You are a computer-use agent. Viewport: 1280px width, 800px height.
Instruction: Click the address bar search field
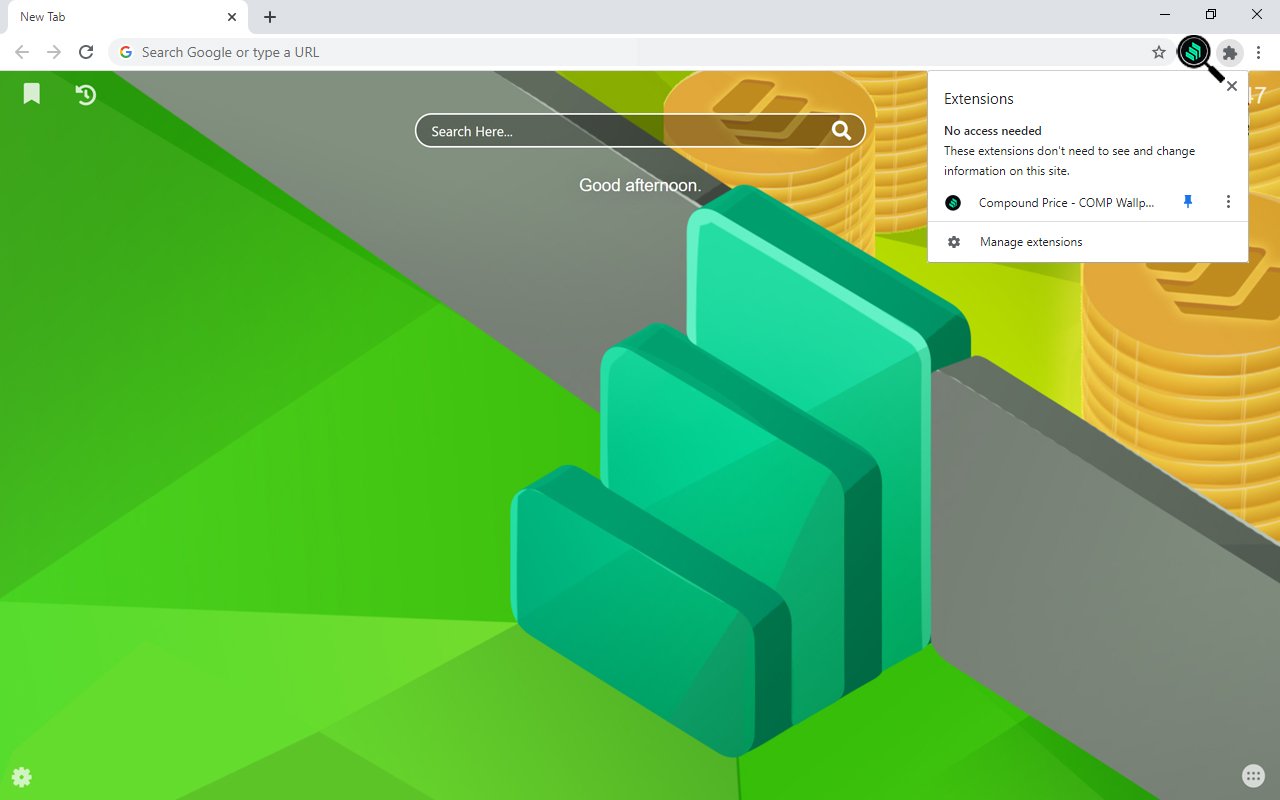click(x=640, y=52)
